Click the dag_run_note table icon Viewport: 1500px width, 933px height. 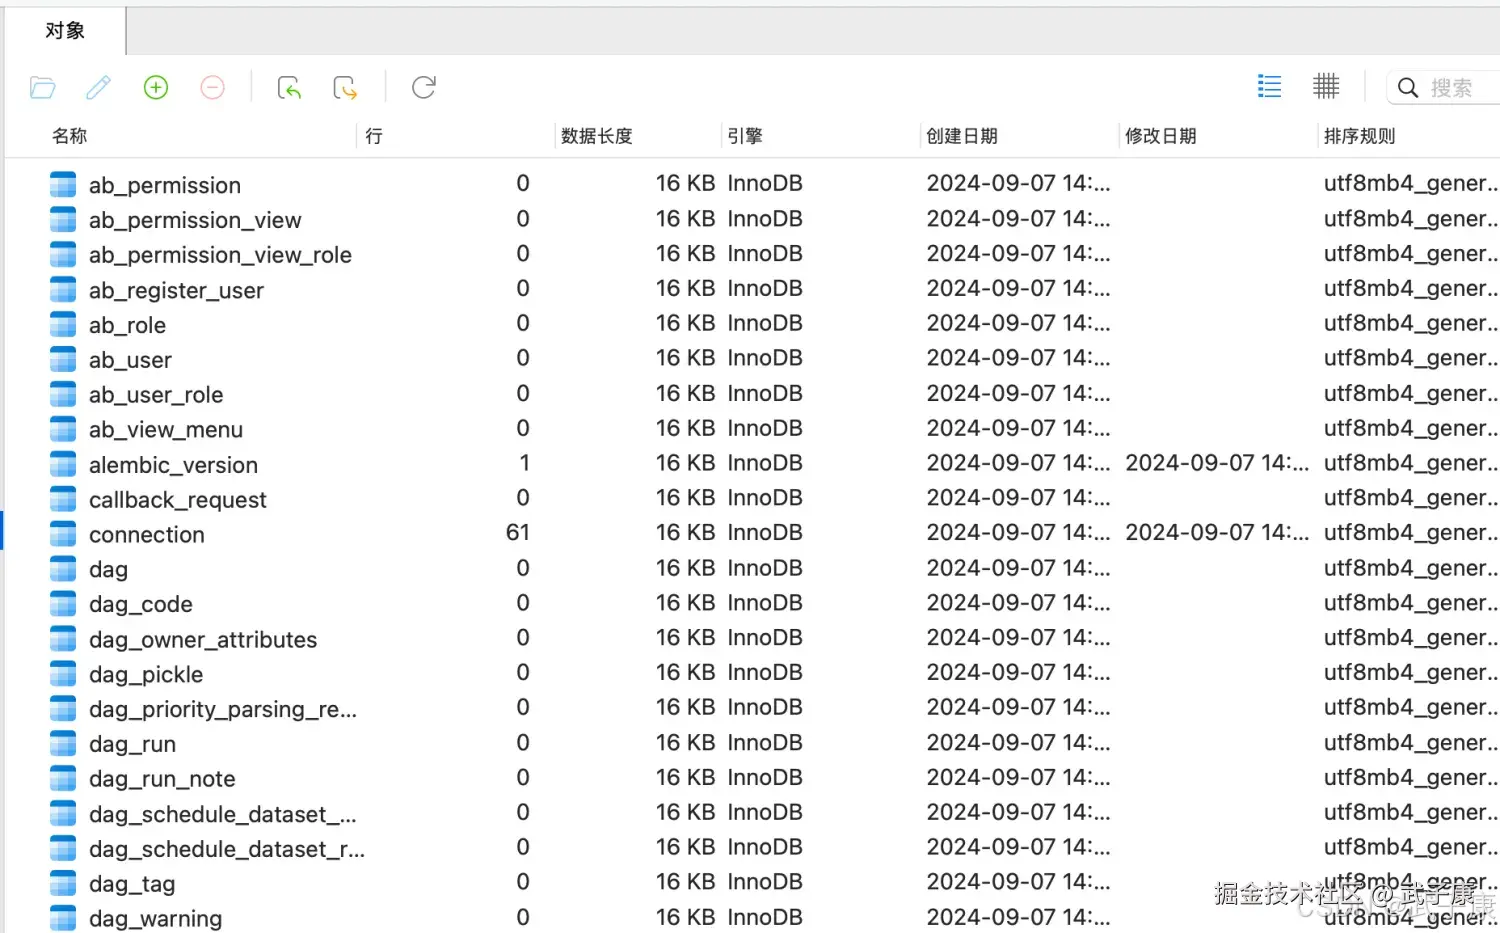click(63, 779)
